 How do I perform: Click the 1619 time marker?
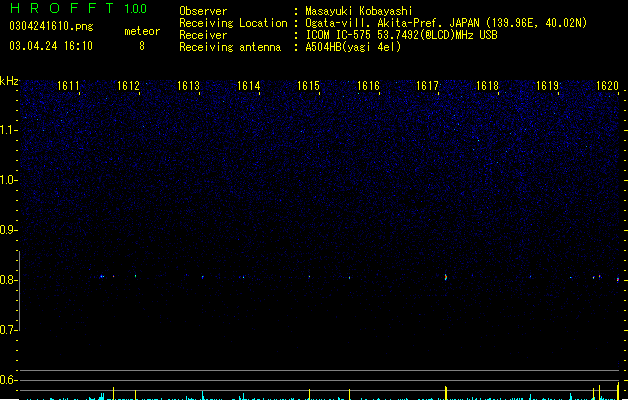pos(547,86)
